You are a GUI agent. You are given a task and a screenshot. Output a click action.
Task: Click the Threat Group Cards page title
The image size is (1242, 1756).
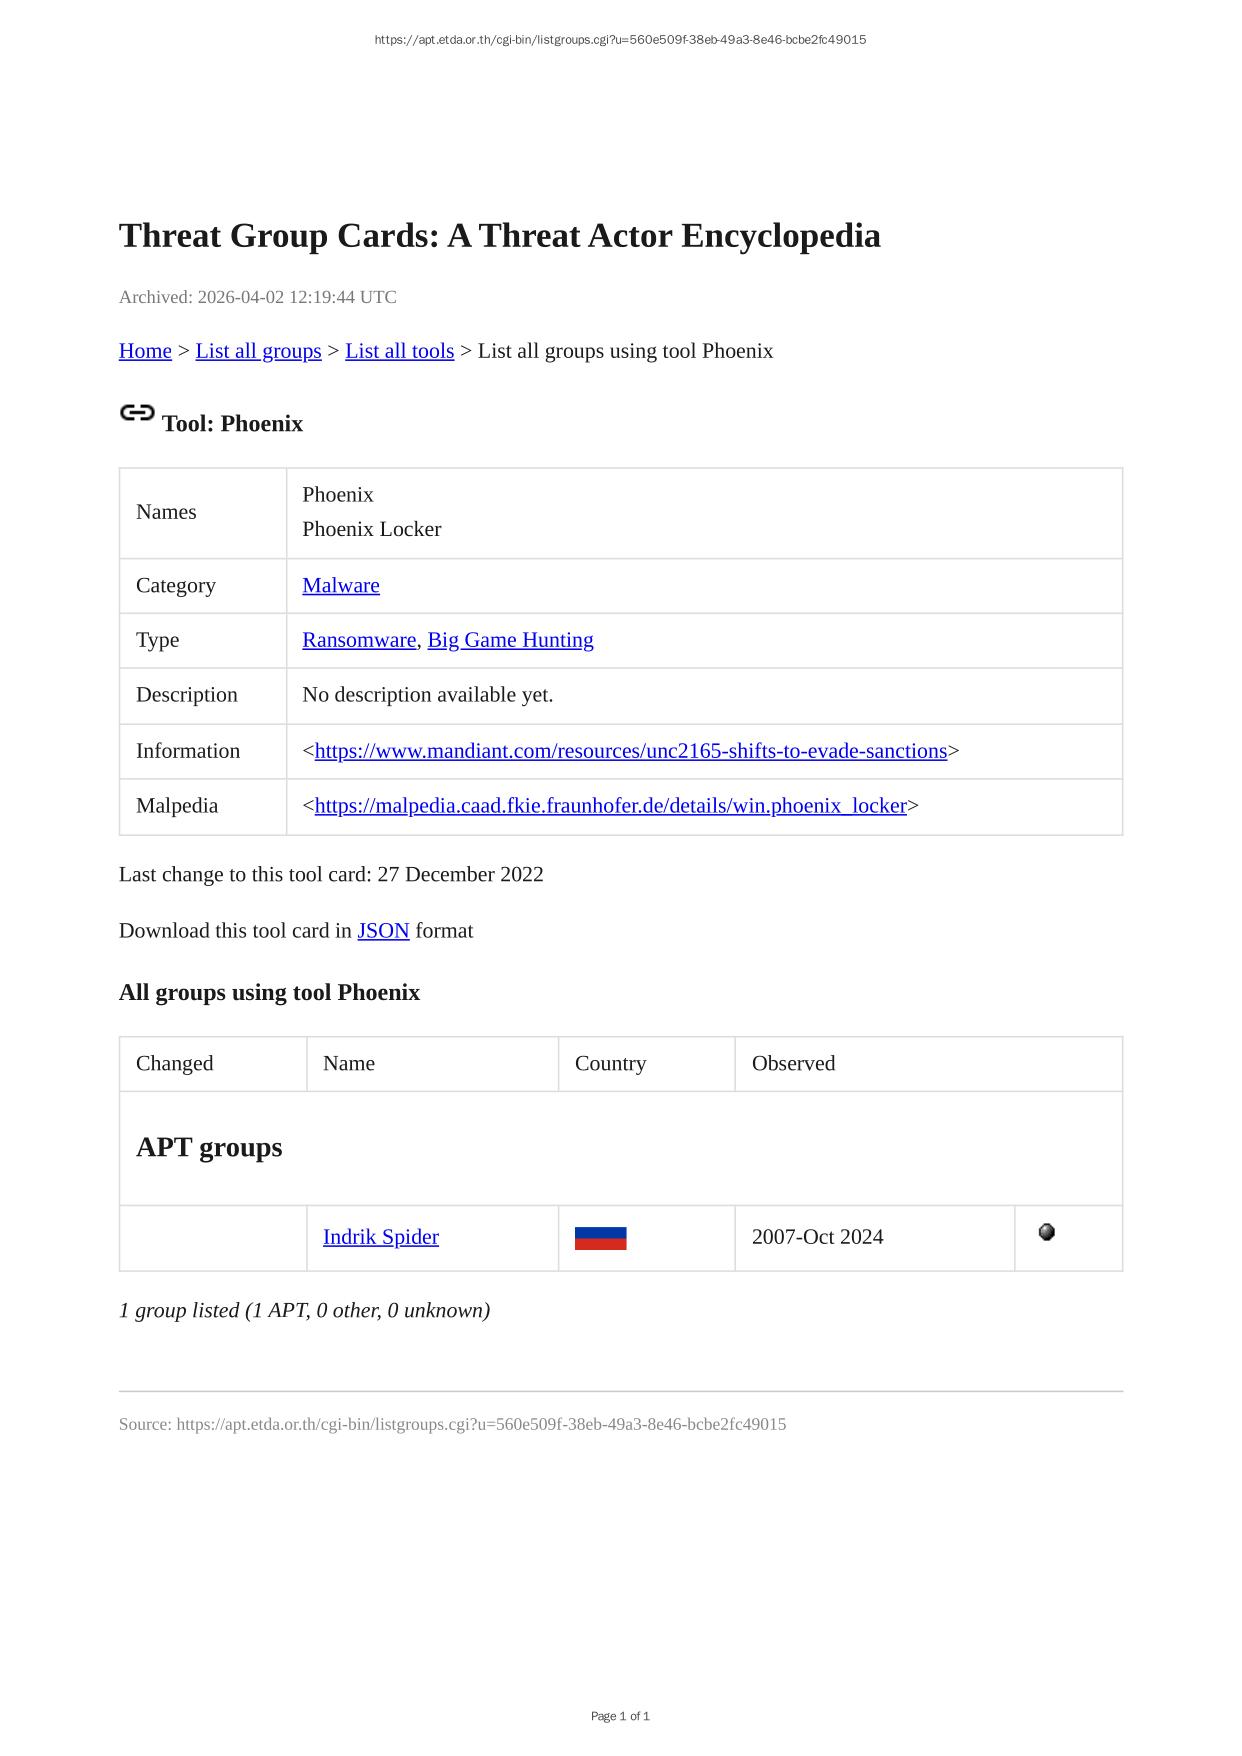[x=499, y=236]
